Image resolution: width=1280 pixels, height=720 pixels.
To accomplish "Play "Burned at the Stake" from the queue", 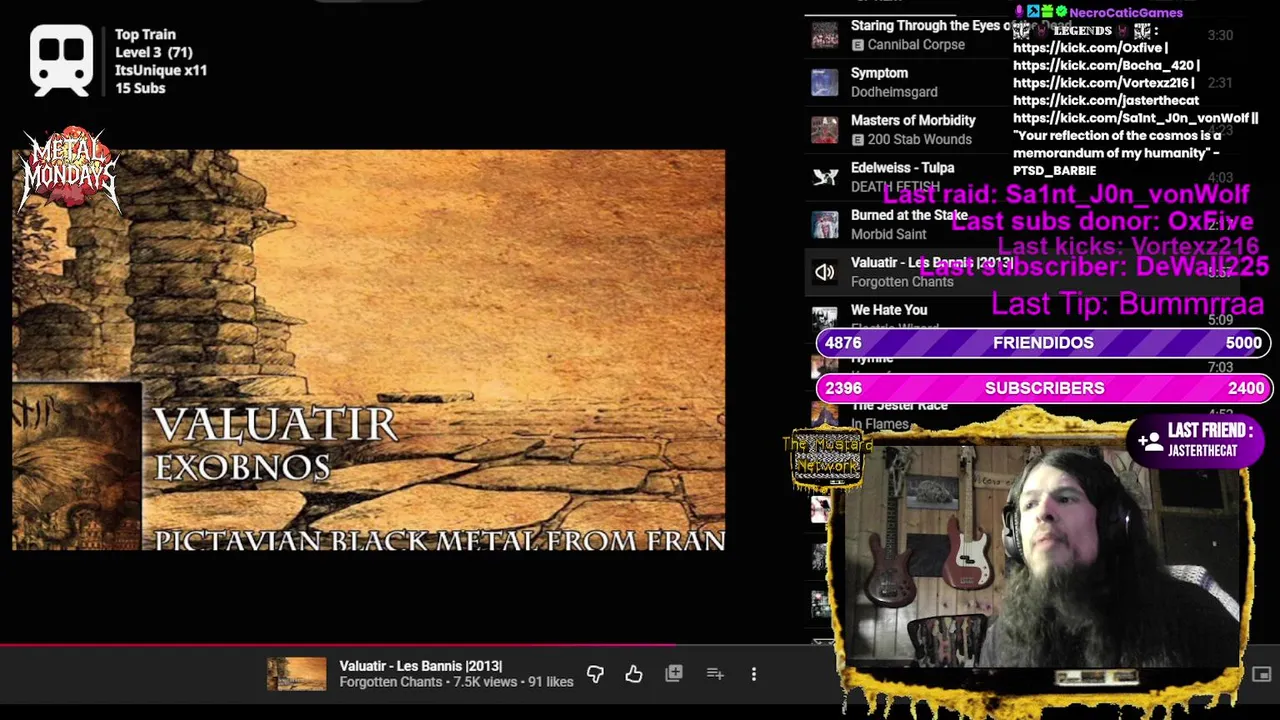I will coord(909,215).
